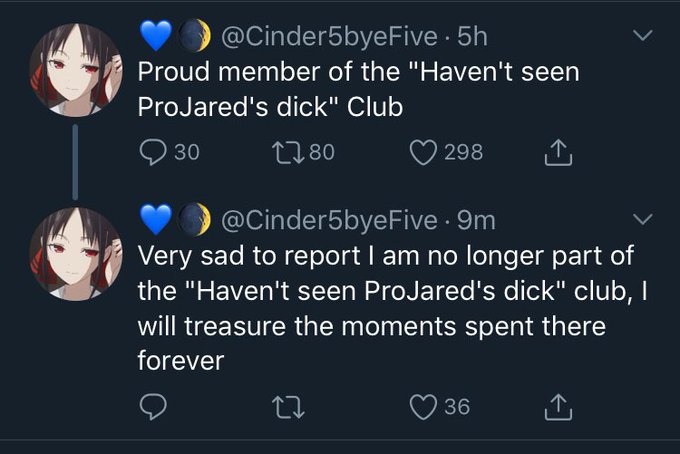Image resolution: width=680 pixels, height=454 pixels.
Task: Open the first tweet's options chevron
Action: 643,36
